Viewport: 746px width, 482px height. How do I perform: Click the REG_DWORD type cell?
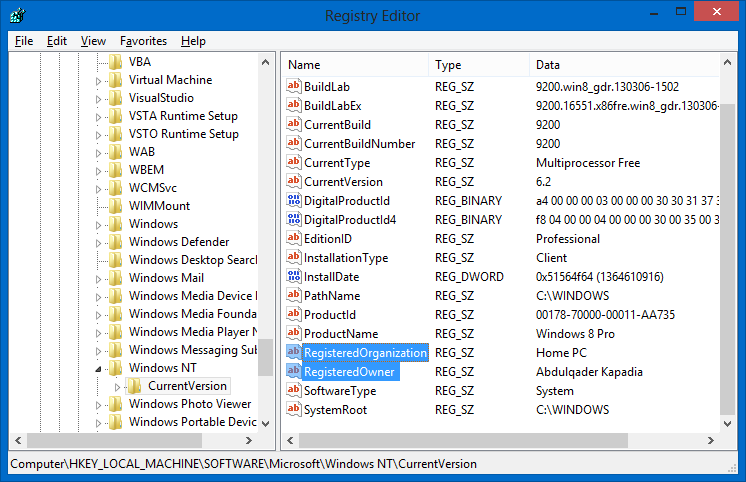point(469,276)
